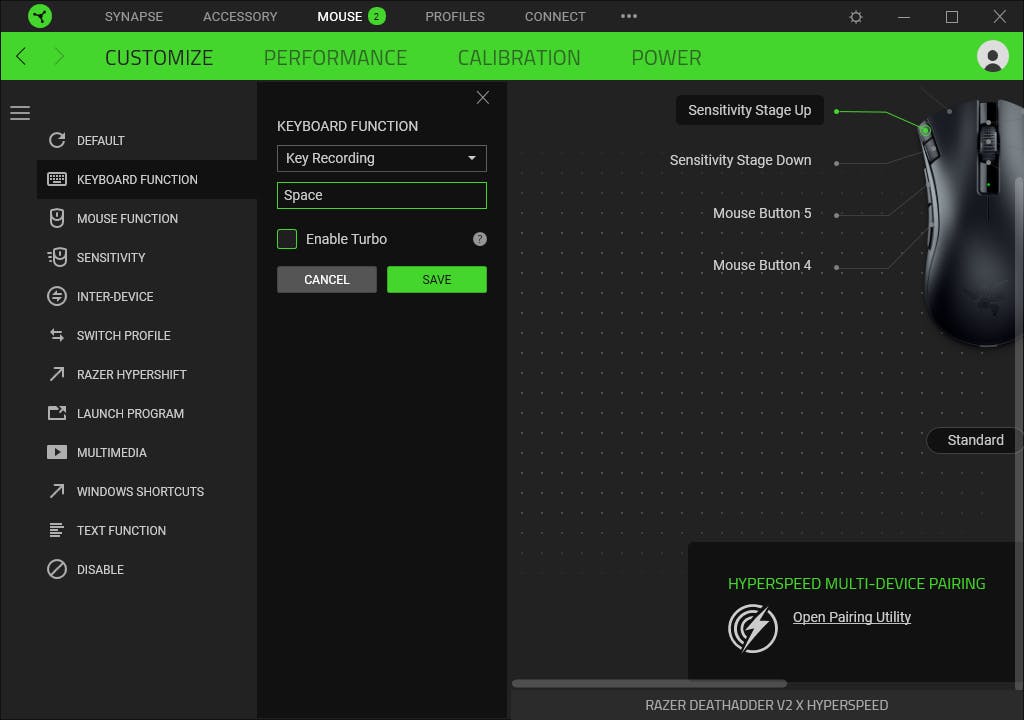Click the Razer DeathAdder V2 X HyperSpeed device name
Screen dimensions: 1024x720
click(x=766, y=705)
